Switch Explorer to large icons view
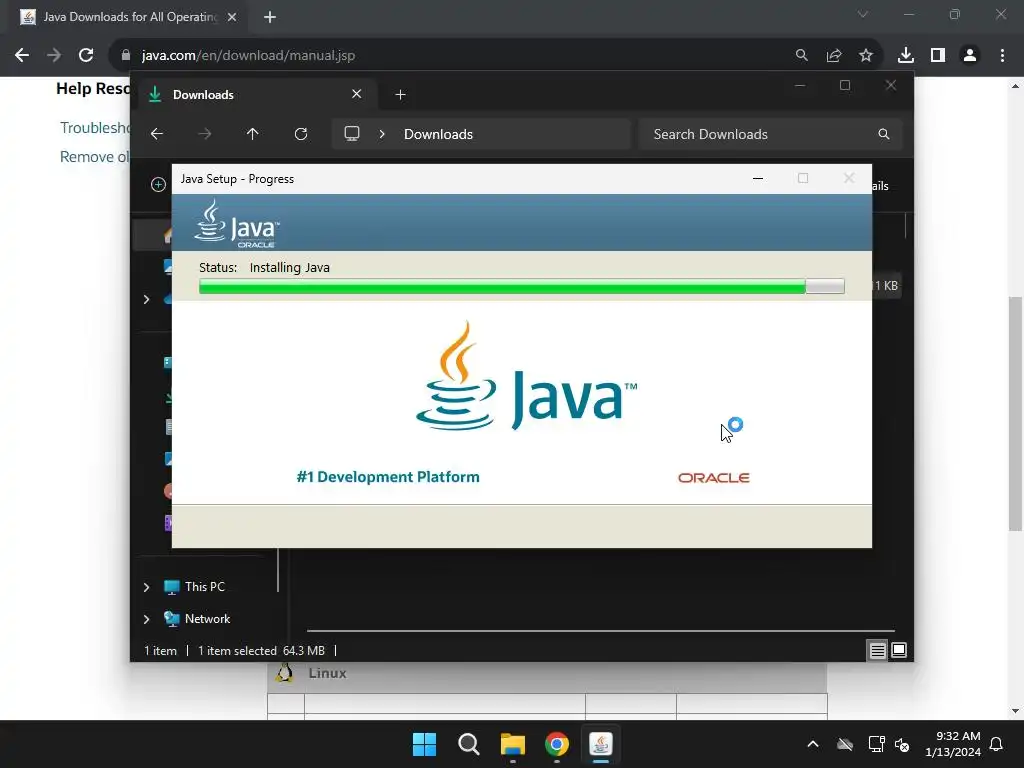 coord(899,650)
